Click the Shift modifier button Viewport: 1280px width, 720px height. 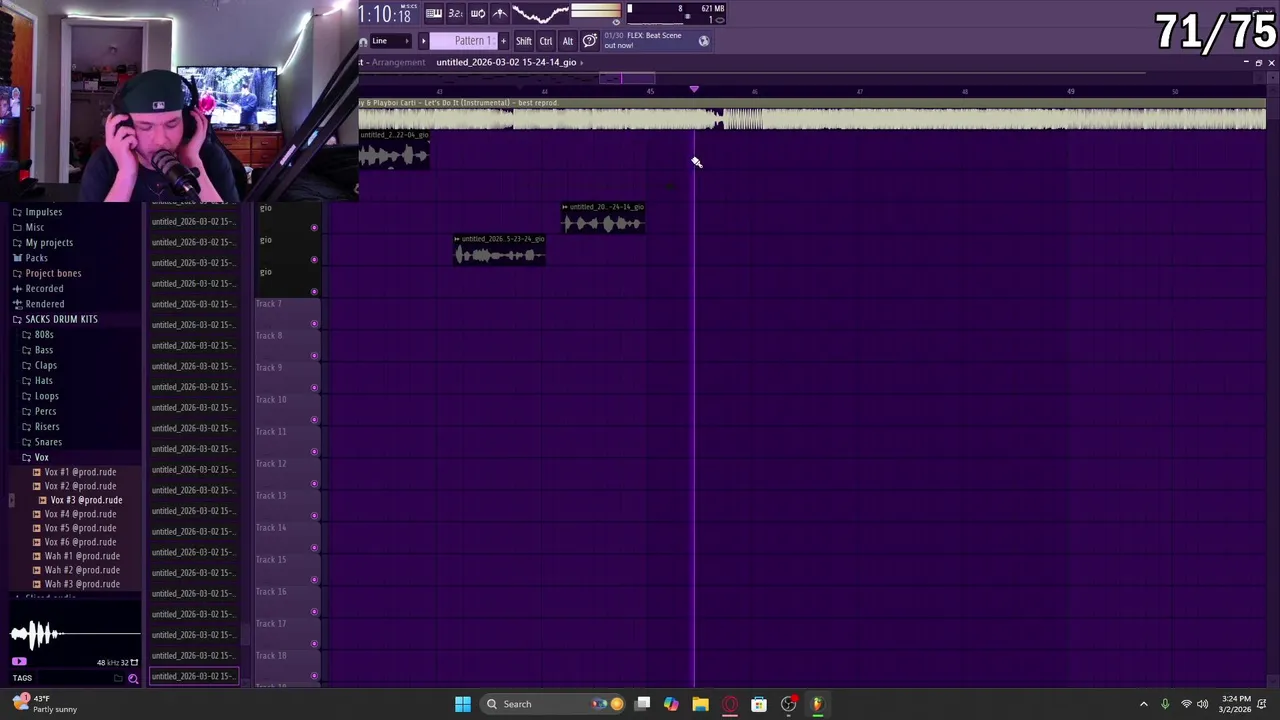pos(524,41)
